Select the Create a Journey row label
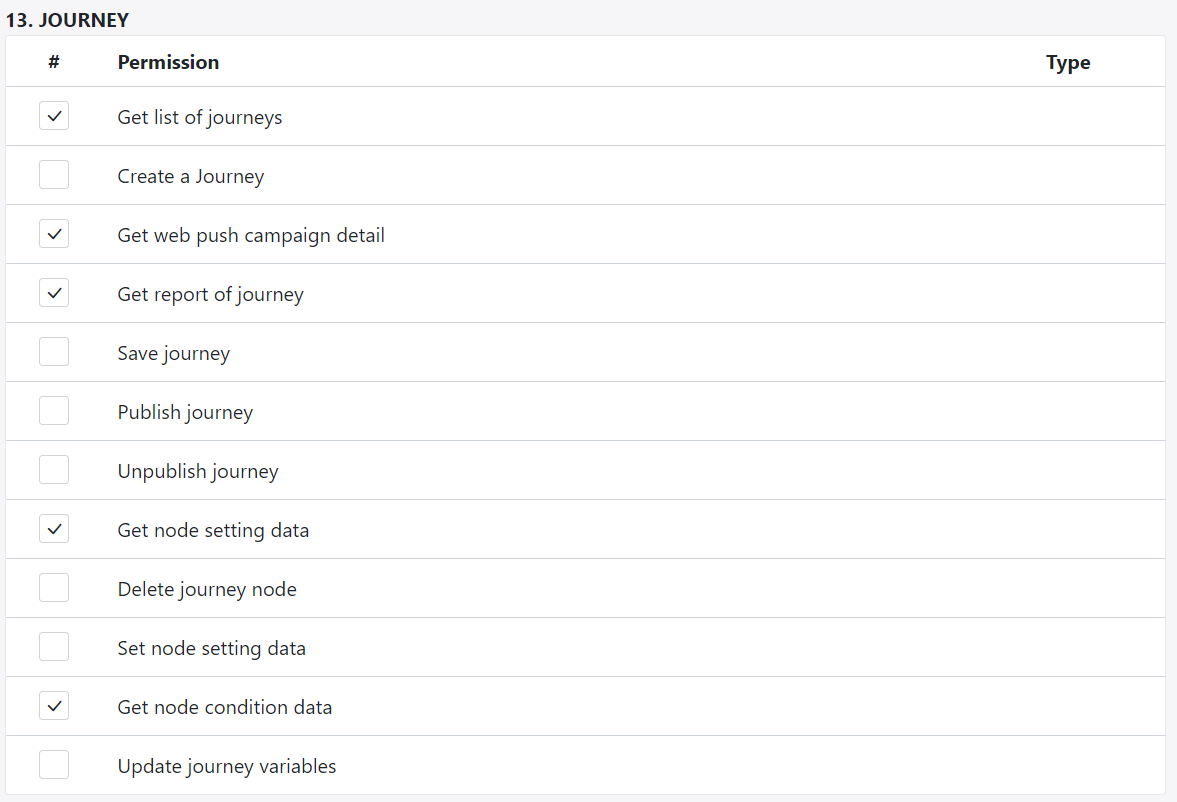The height and width of the screenshot is (802, 1177). point(190,175)
